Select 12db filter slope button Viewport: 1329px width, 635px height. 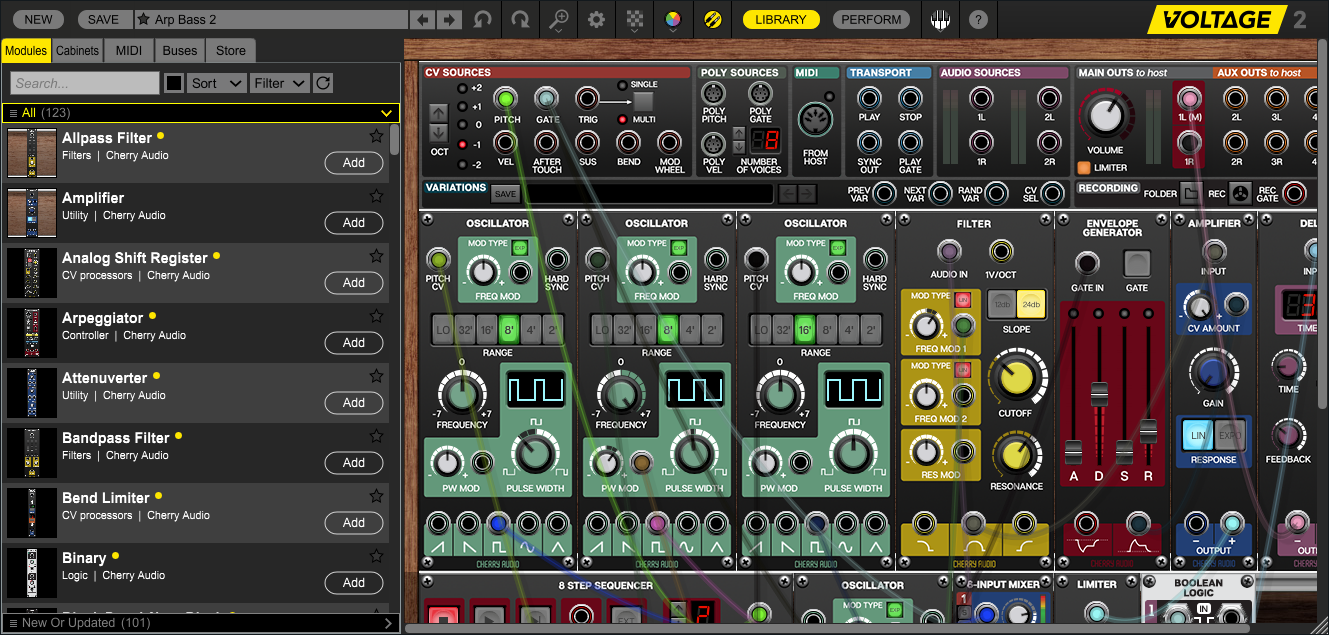tap(1002, 303)
